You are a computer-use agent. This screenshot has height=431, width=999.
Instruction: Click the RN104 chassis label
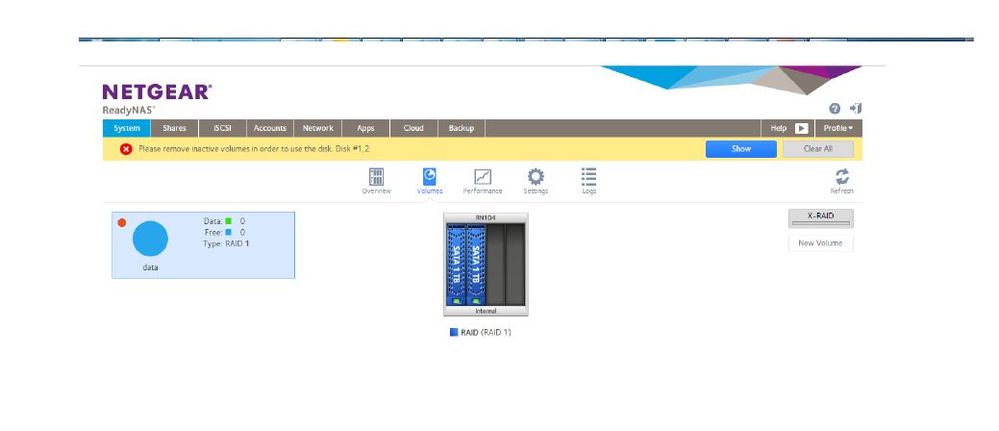(485, 218)
